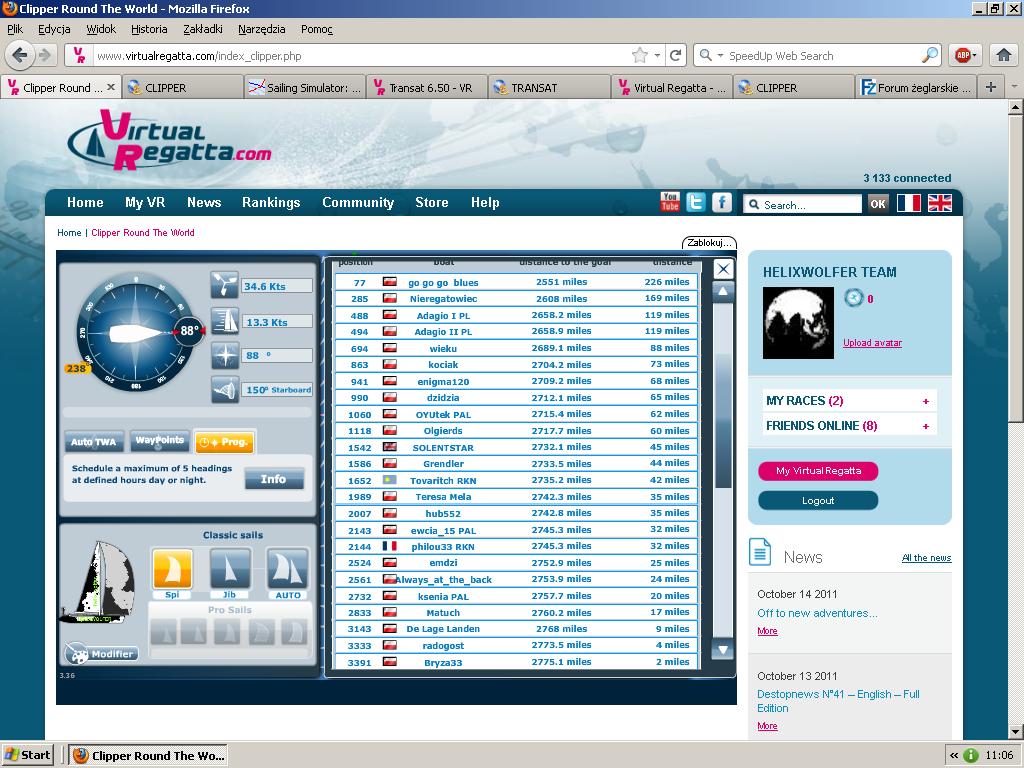This screenshot has height=768, width=1024.
Task: Expand the MY RACES section
Action: click(925, 401)
